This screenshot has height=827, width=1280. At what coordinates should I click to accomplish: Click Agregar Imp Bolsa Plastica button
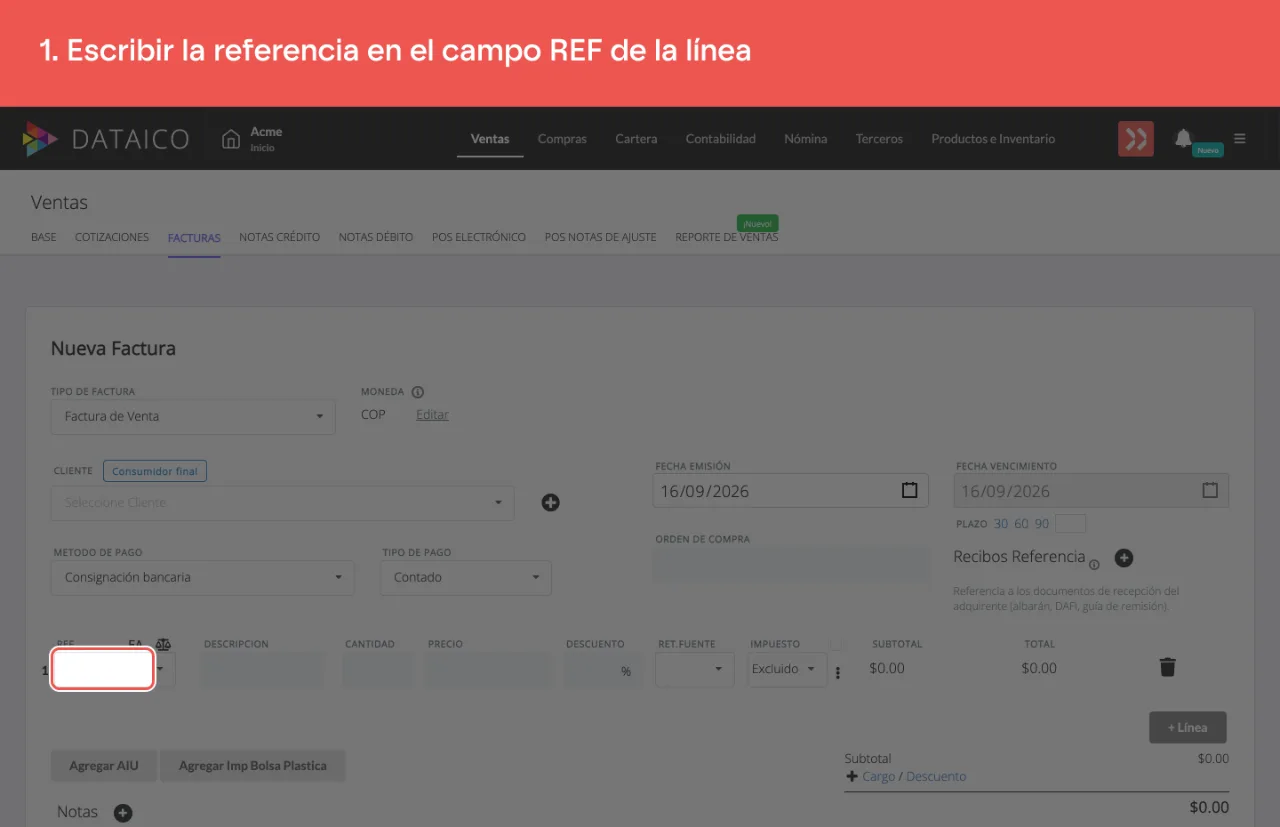tap(253, 766)
